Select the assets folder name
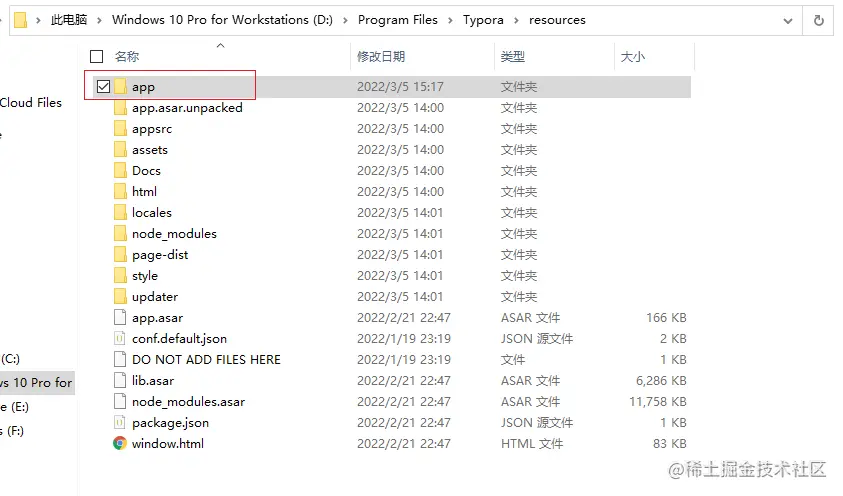843x496 pixels. click(149, 149)
